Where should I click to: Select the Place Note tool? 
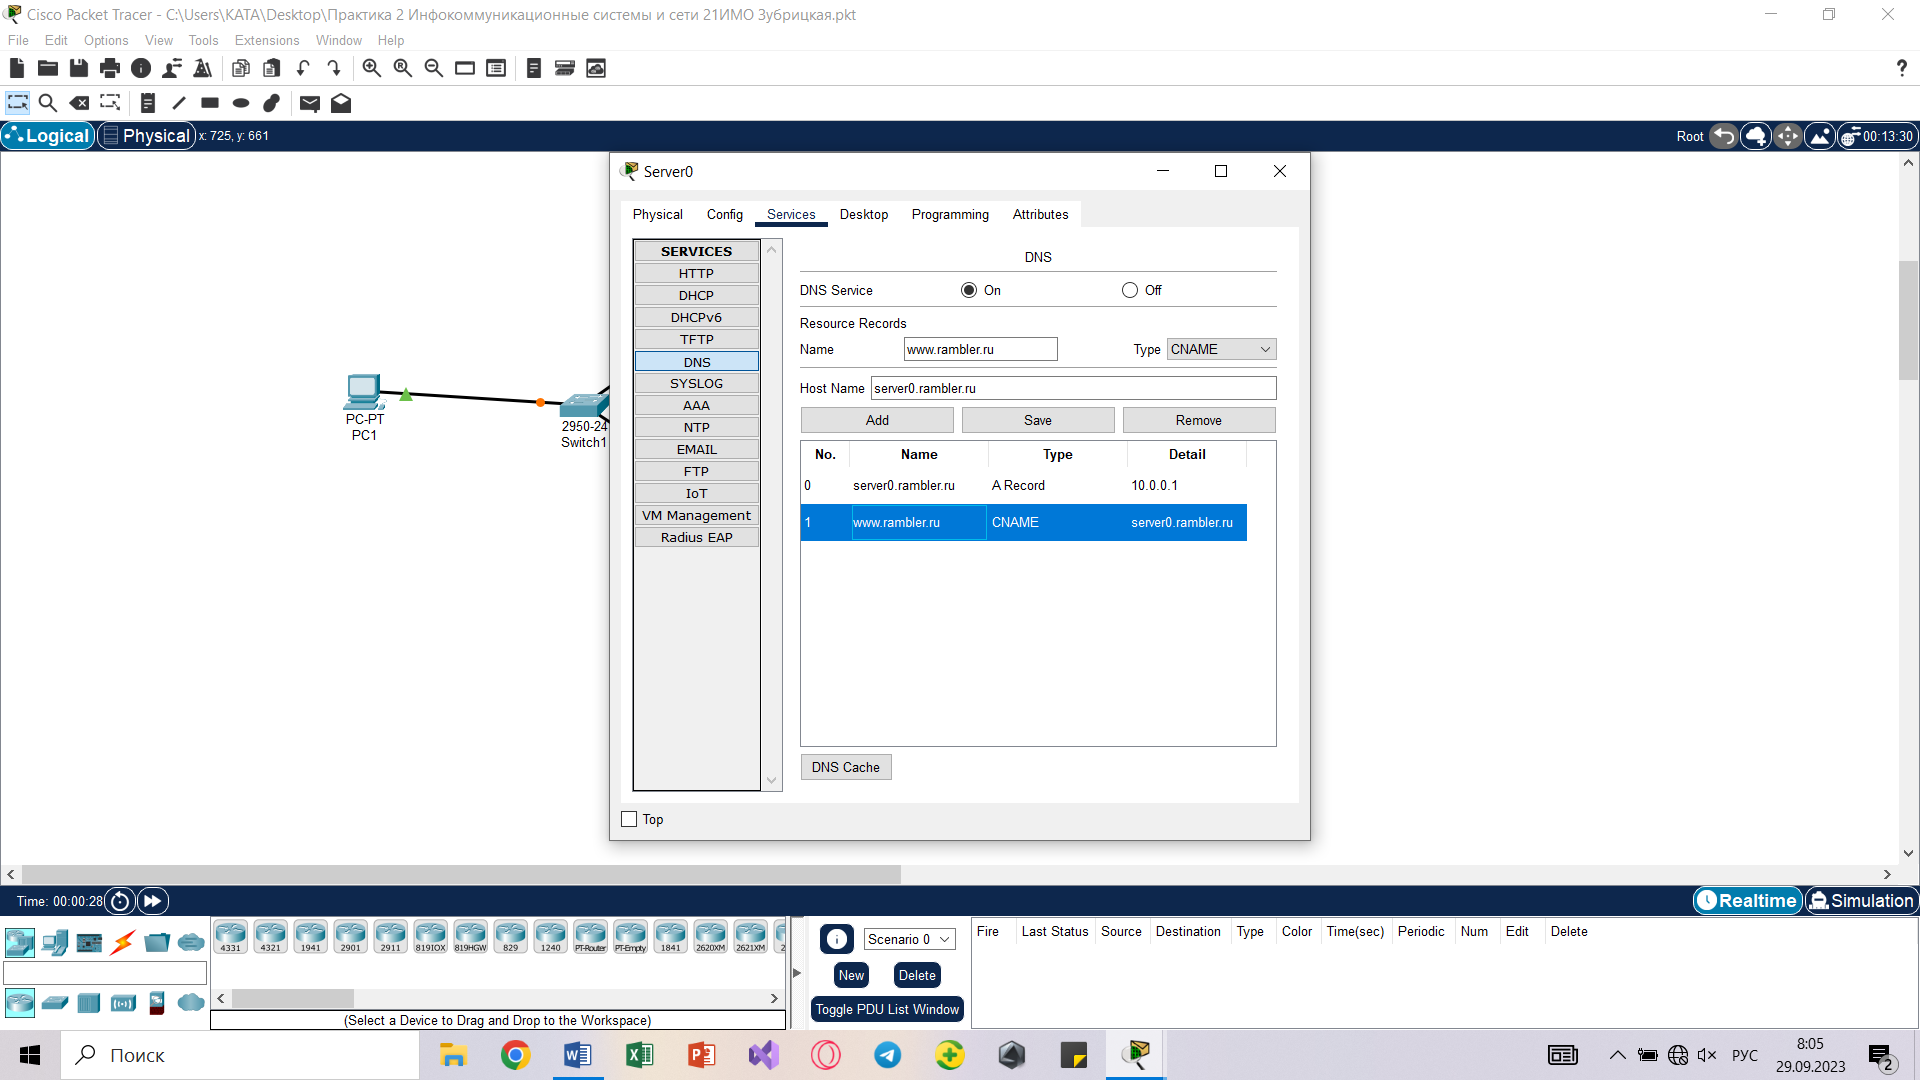click(x=148, y=103)
